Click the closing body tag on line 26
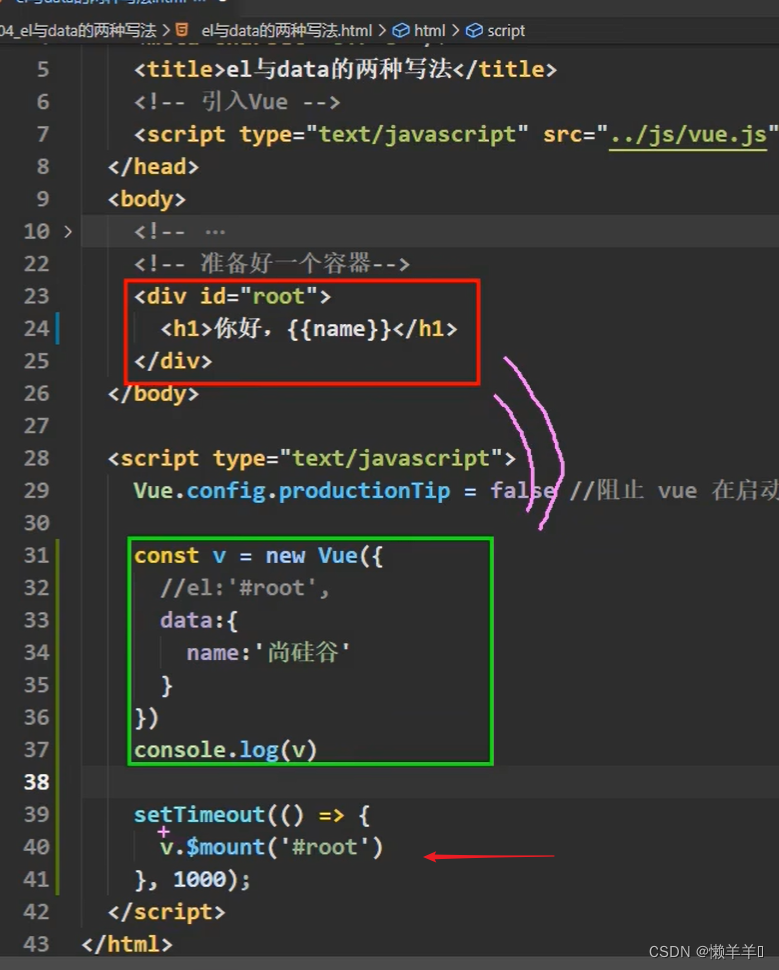The width and height of the screenshot is (779, 970). [x=153, y=393]
